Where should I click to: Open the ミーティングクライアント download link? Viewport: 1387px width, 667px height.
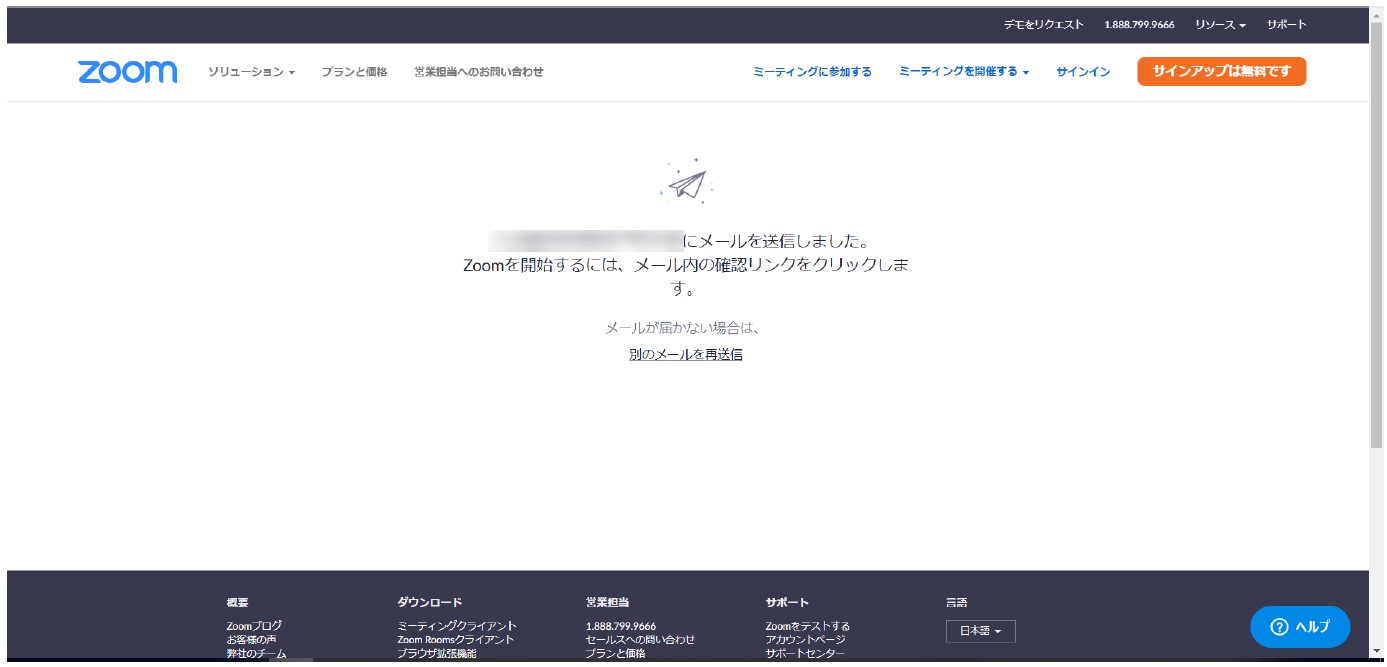(457, 626)
